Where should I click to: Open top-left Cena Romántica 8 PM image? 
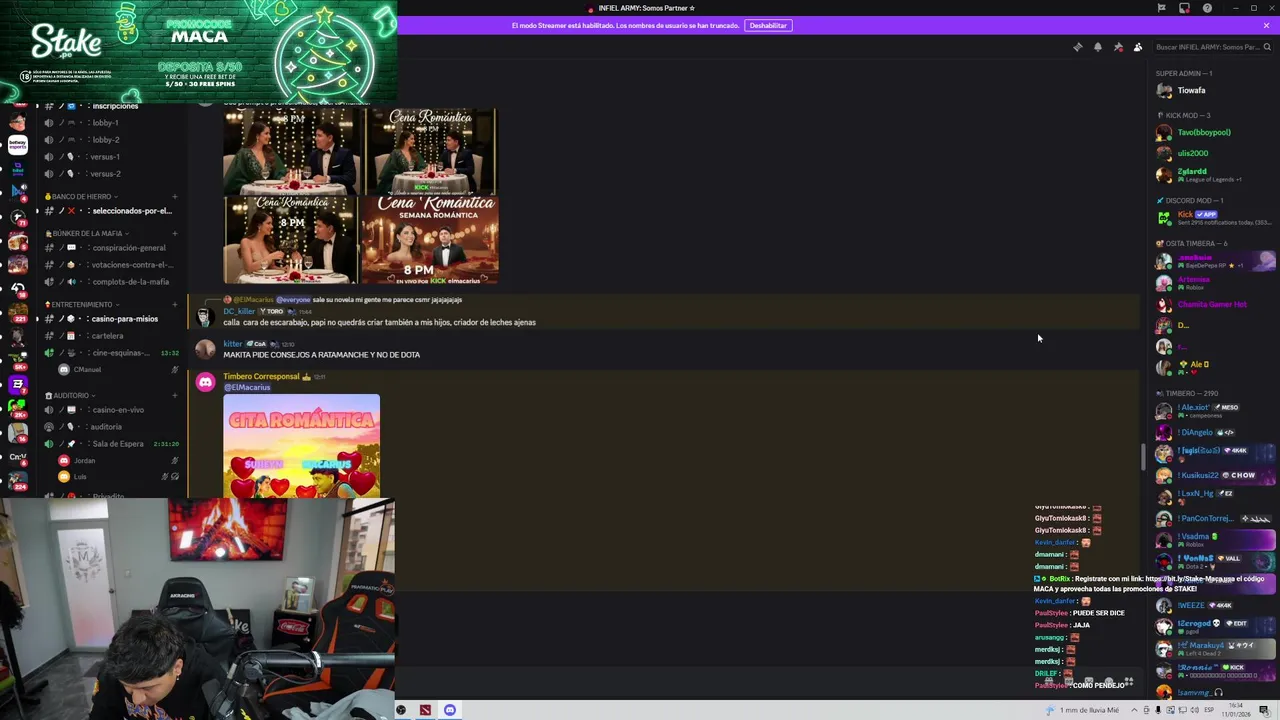[x=291, y=151]
